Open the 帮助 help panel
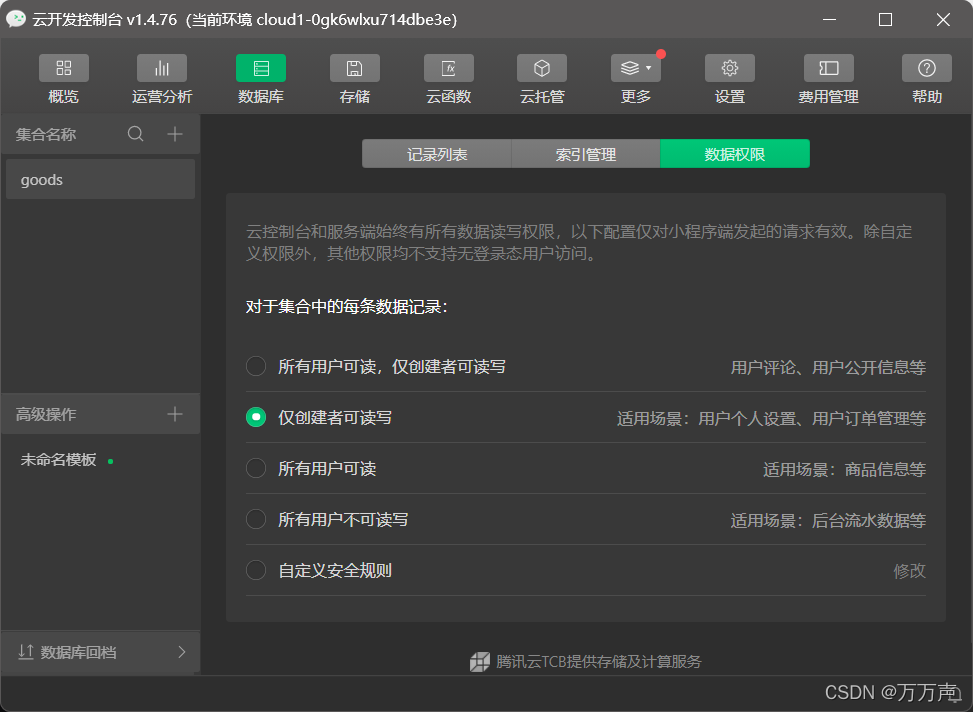The height and width of the screenshot is (712, 973). click(926, 78)
